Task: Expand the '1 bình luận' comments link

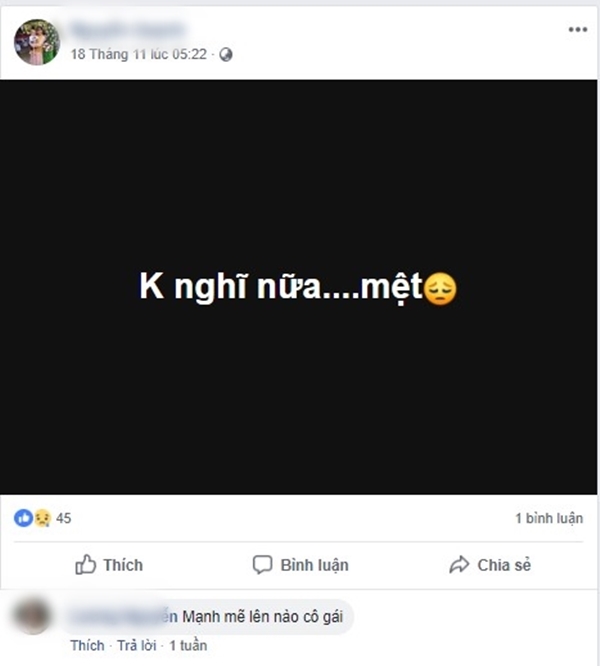Action: click(548, 519)
